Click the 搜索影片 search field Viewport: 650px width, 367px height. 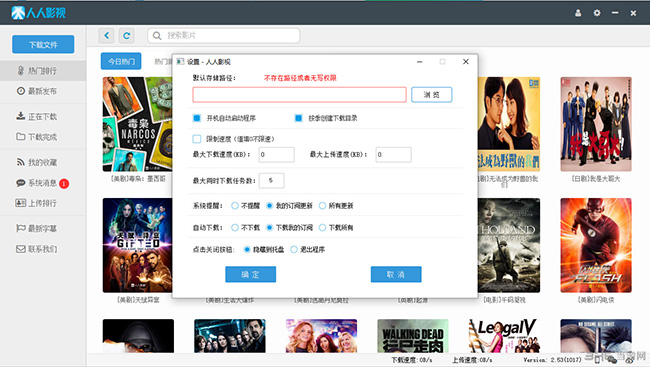click(224, 36)
